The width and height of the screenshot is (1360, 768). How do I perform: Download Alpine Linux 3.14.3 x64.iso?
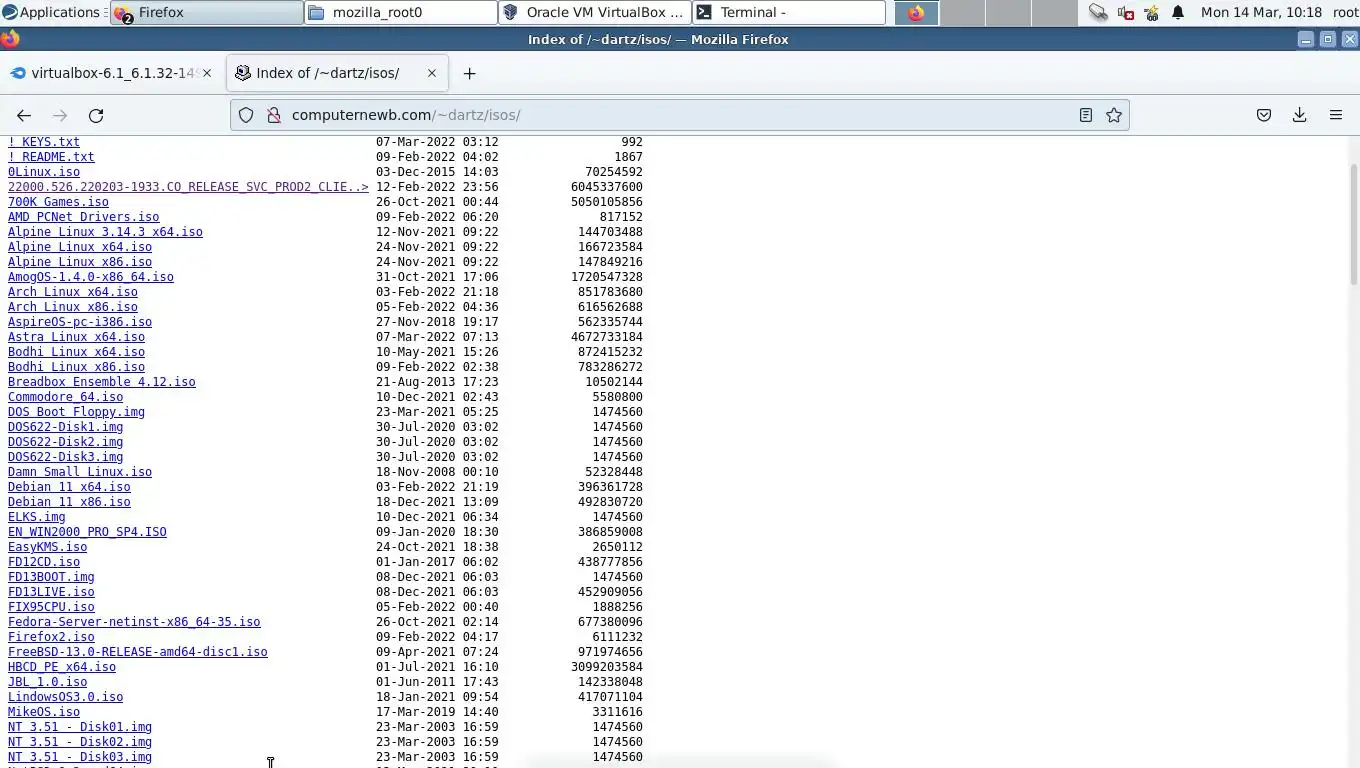[105, 232]
